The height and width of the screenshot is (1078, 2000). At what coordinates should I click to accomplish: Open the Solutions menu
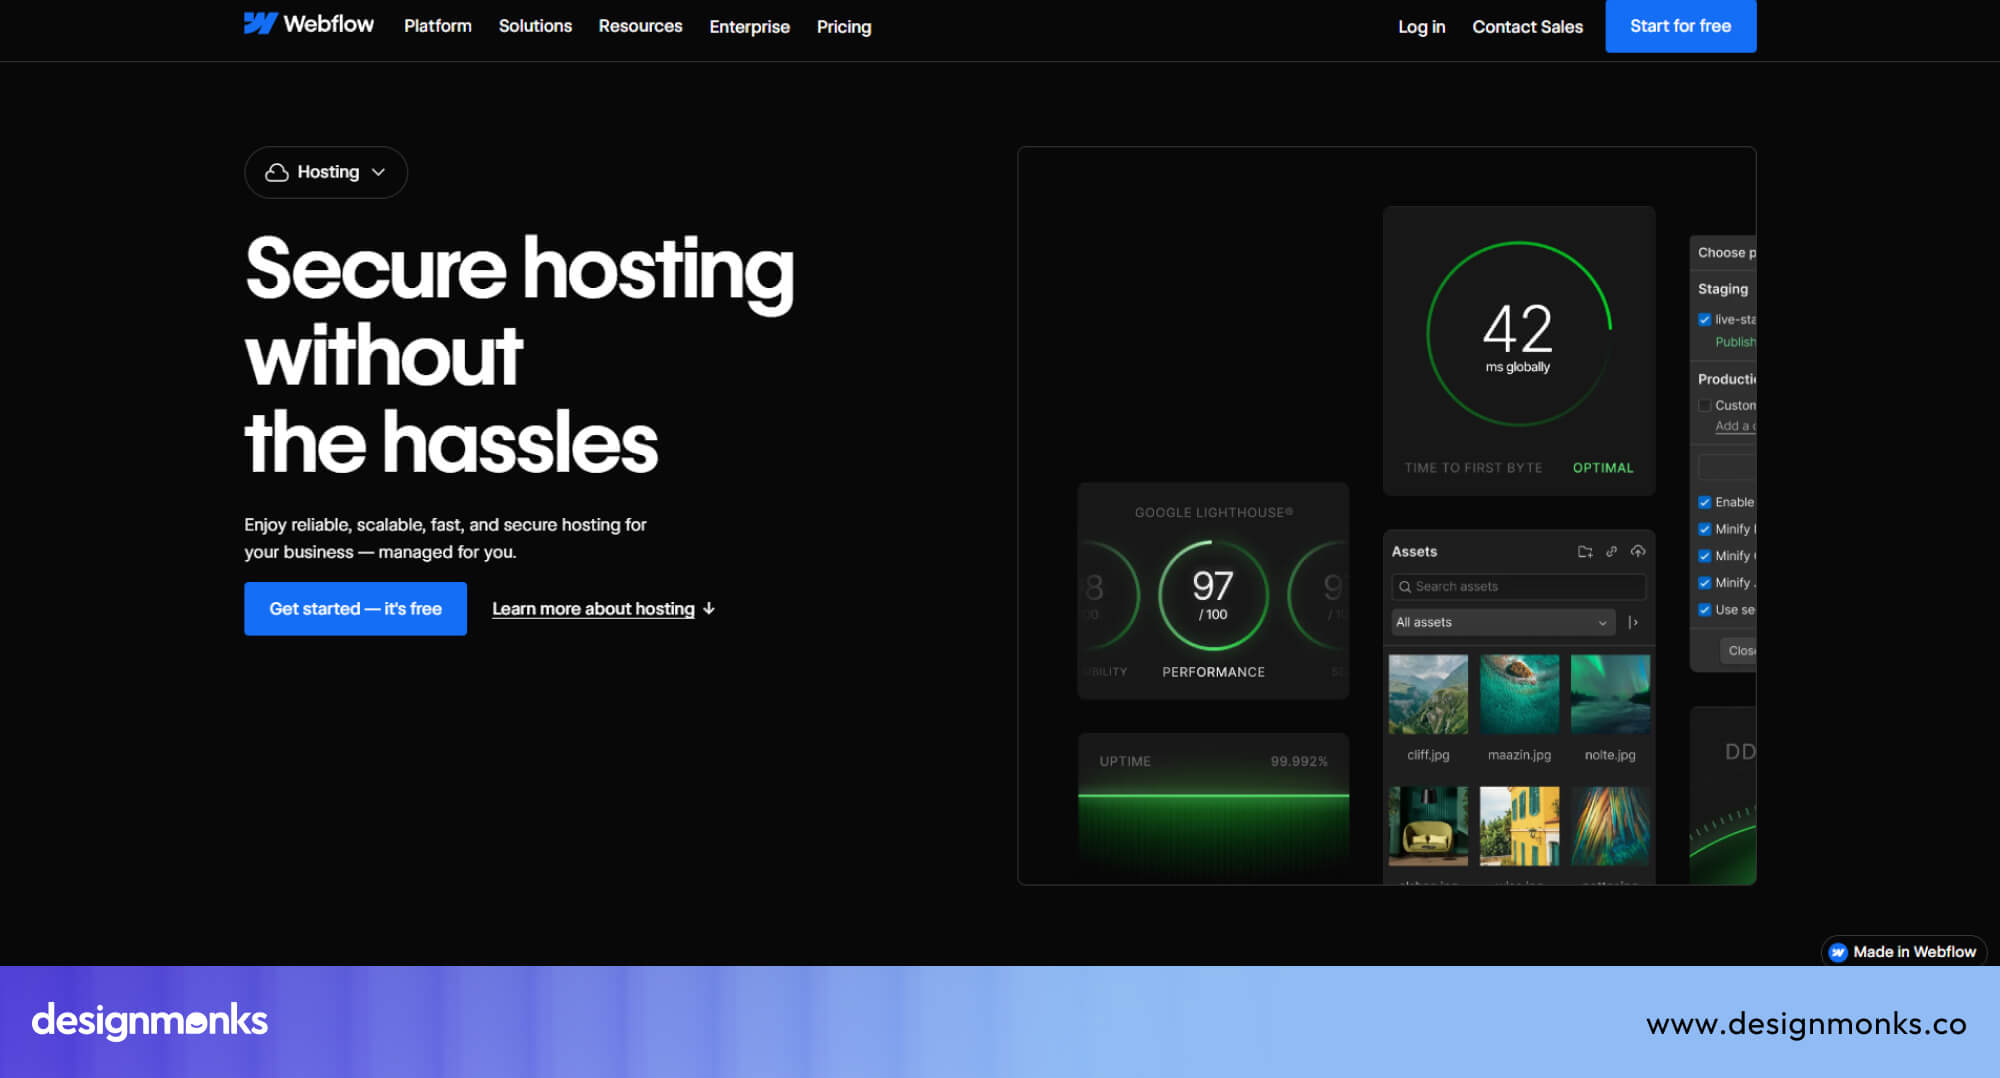[x=535, y=26]
